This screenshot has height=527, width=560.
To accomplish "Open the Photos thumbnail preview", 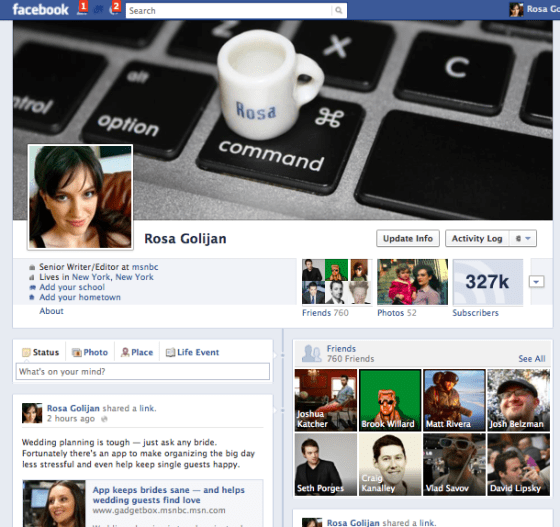I will click(x=412, y=282).
